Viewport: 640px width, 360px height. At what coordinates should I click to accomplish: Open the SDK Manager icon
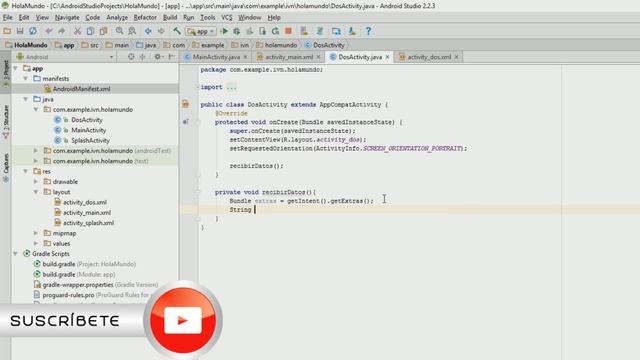pos(351,31)
